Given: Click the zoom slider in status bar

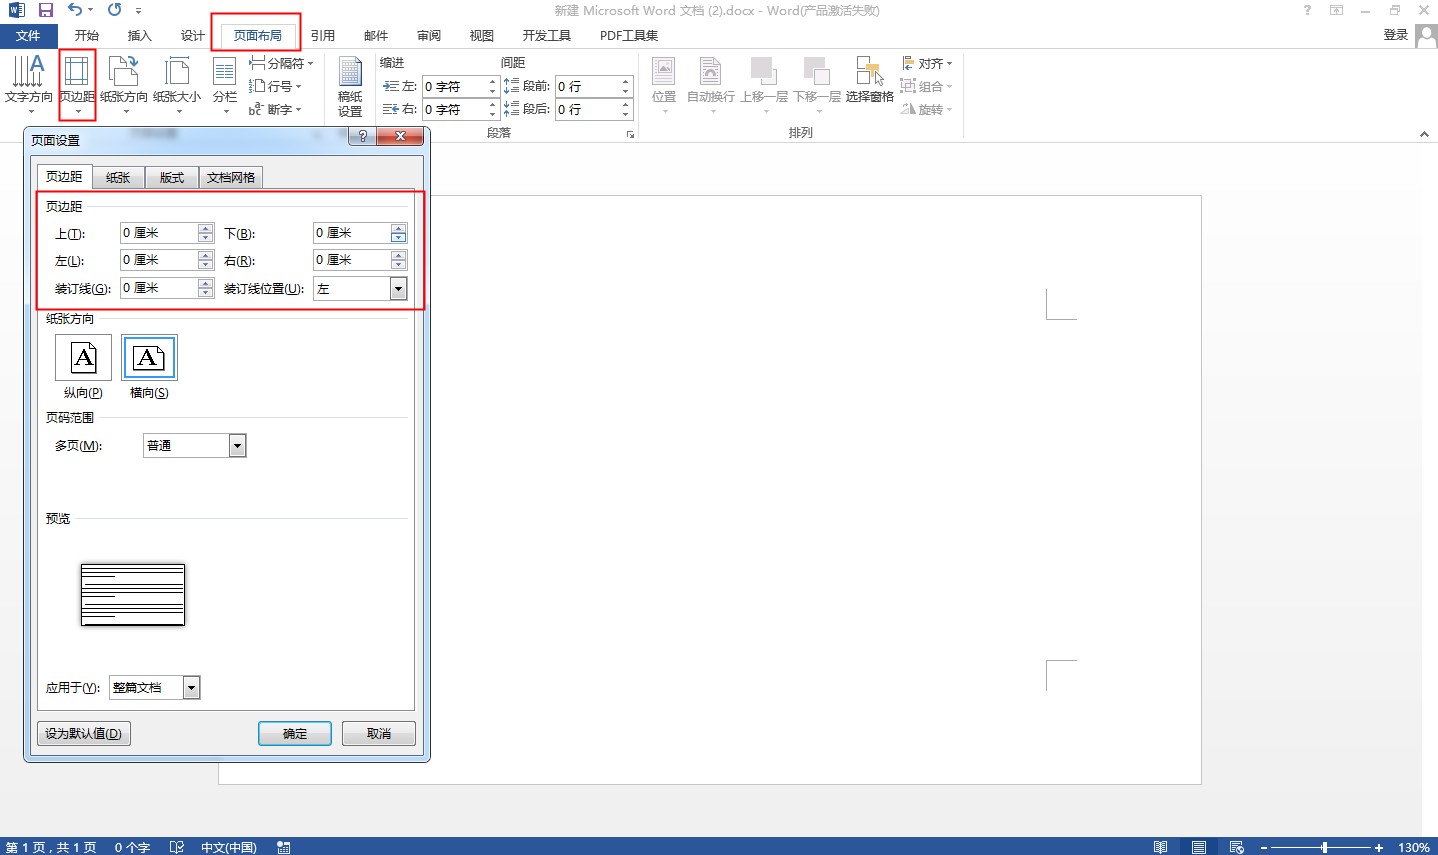Looking at the screenshot, I should (x=1324, y=847).
